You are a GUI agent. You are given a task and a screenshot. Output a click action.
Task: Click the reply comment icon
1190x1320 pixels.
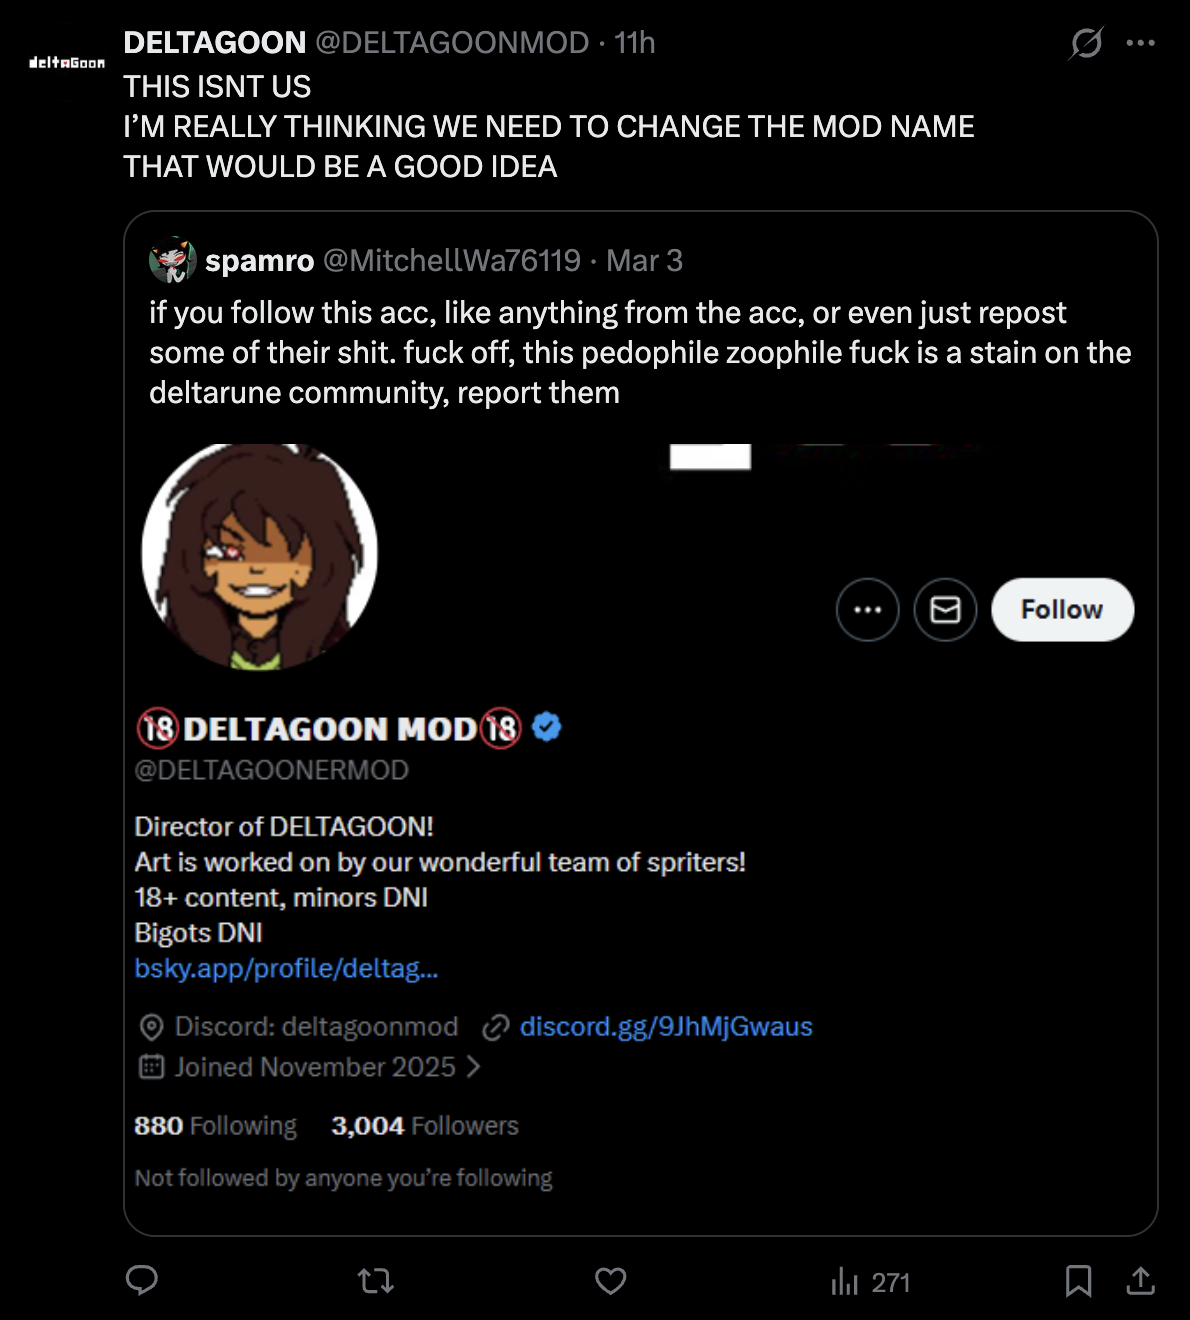[142, 1280]
